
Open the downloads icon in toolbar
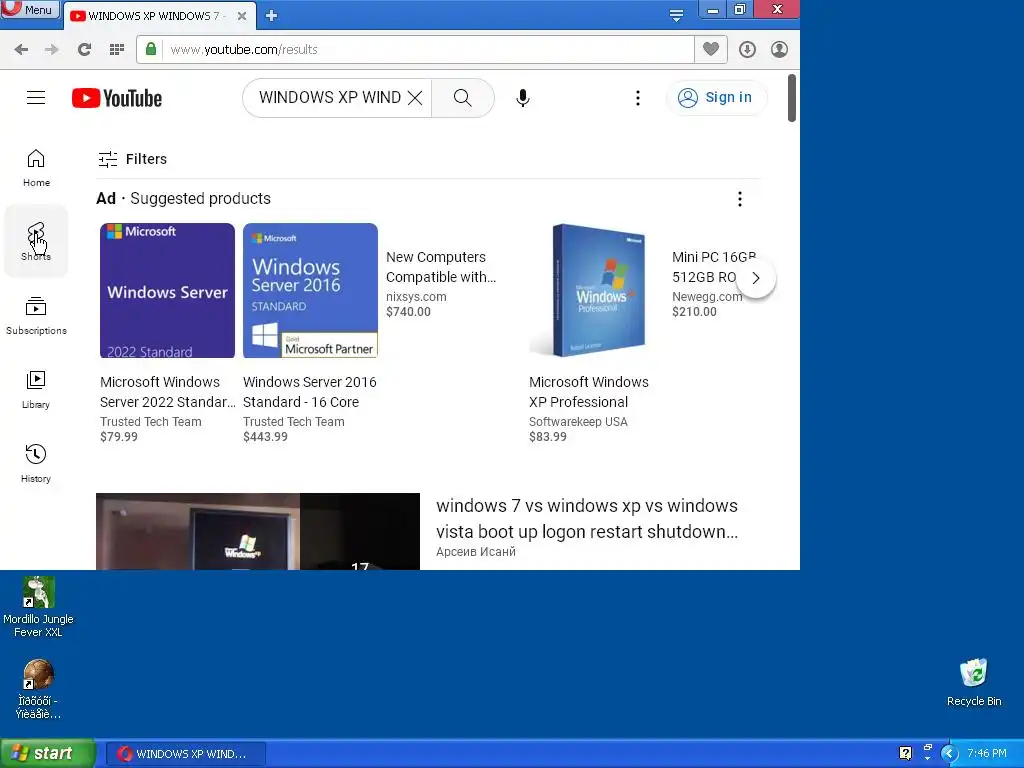pos(747,50)
